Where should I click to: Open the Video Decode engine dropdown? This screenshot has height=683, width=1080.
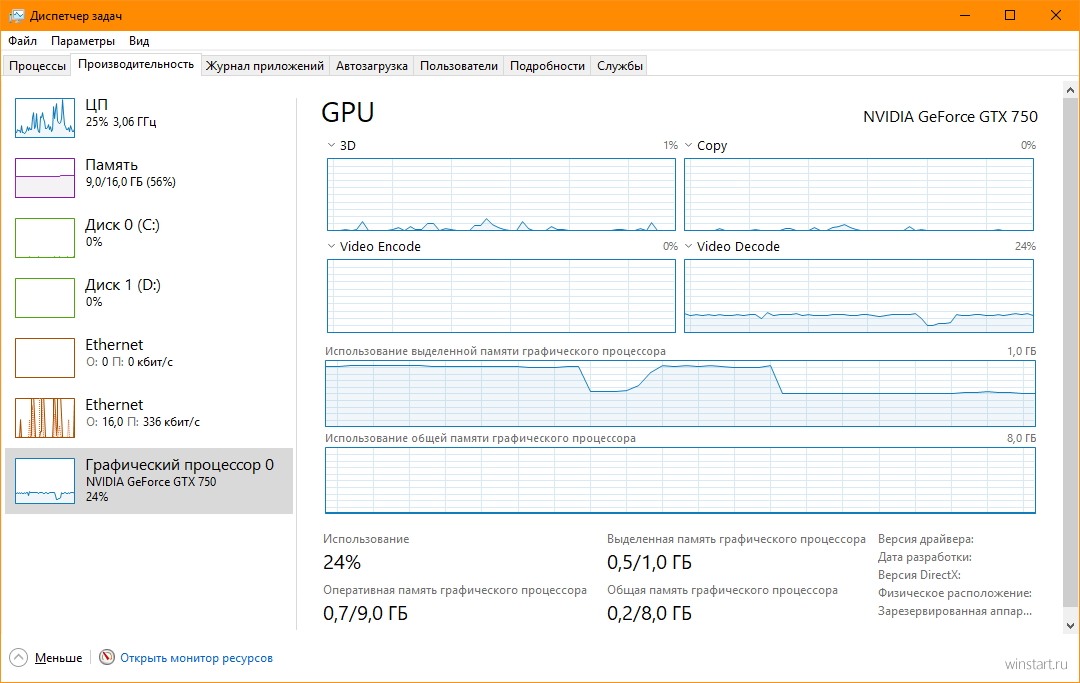(688, 246)
